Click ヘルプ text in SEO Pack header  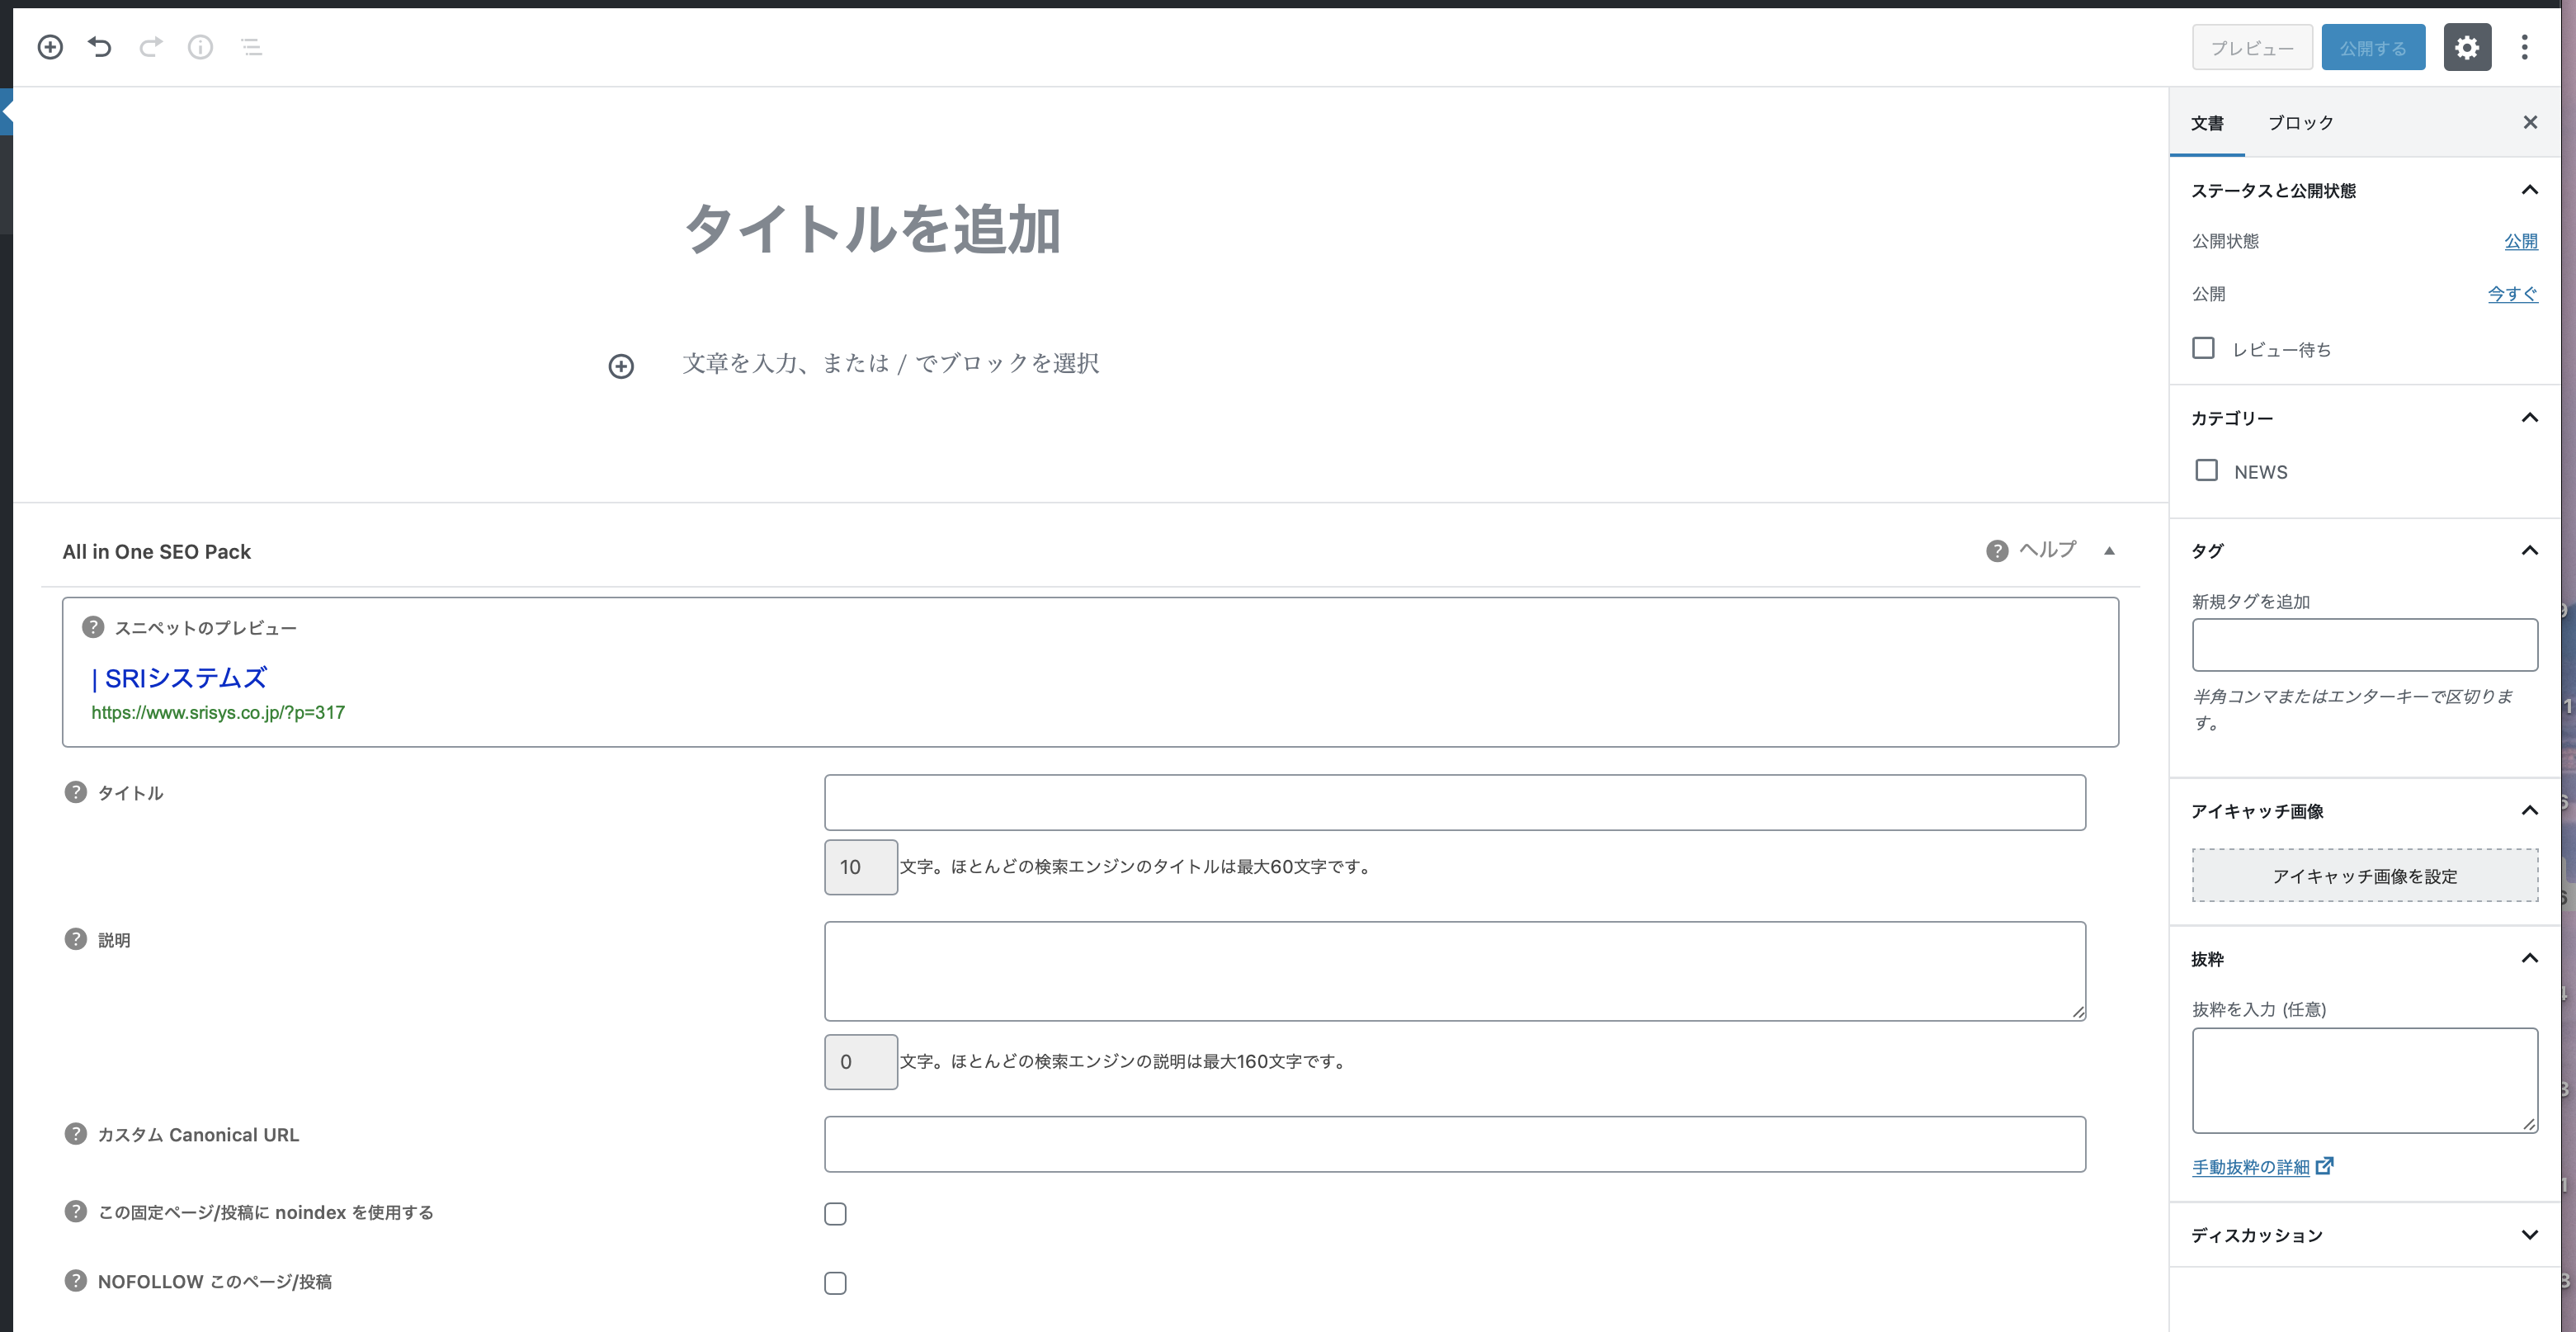point(2047,550)
